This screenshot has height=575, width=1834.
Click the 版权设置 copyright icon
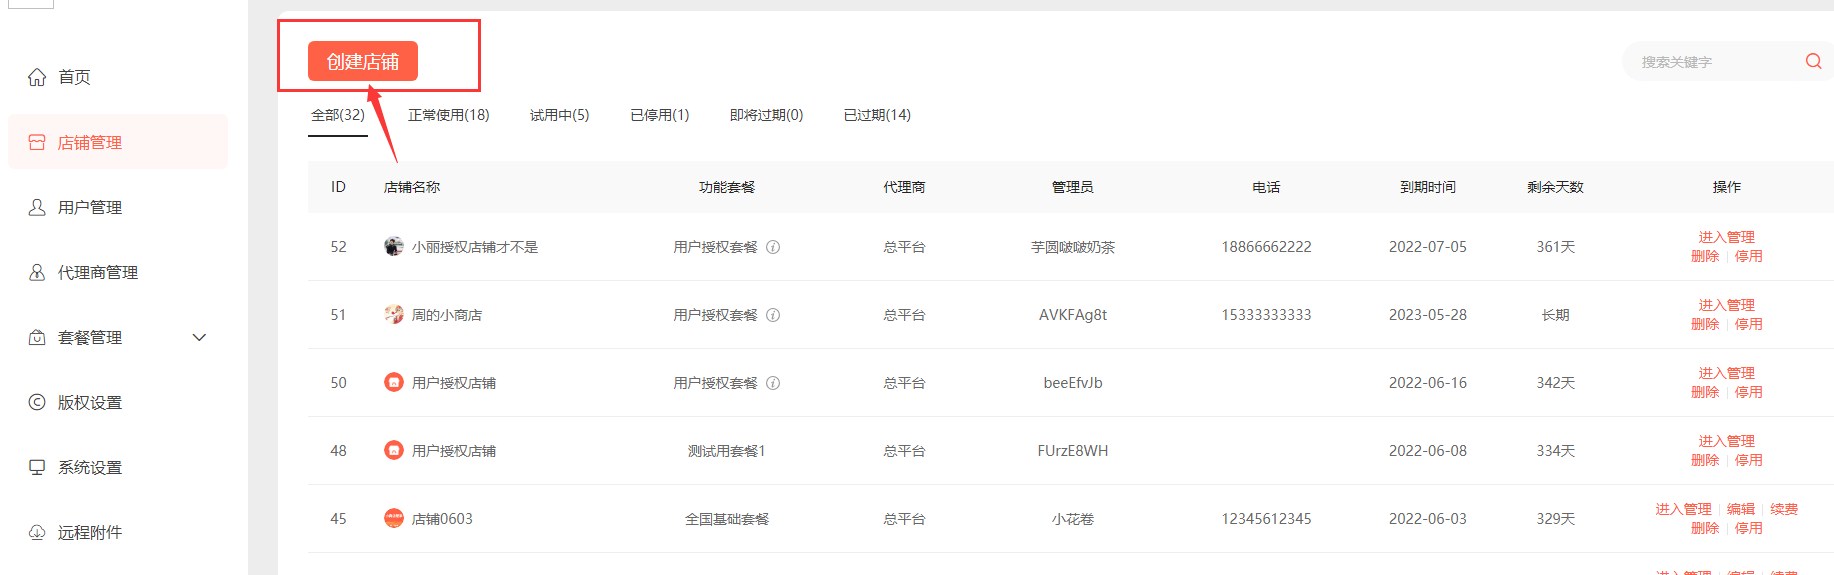click(37, 402)
